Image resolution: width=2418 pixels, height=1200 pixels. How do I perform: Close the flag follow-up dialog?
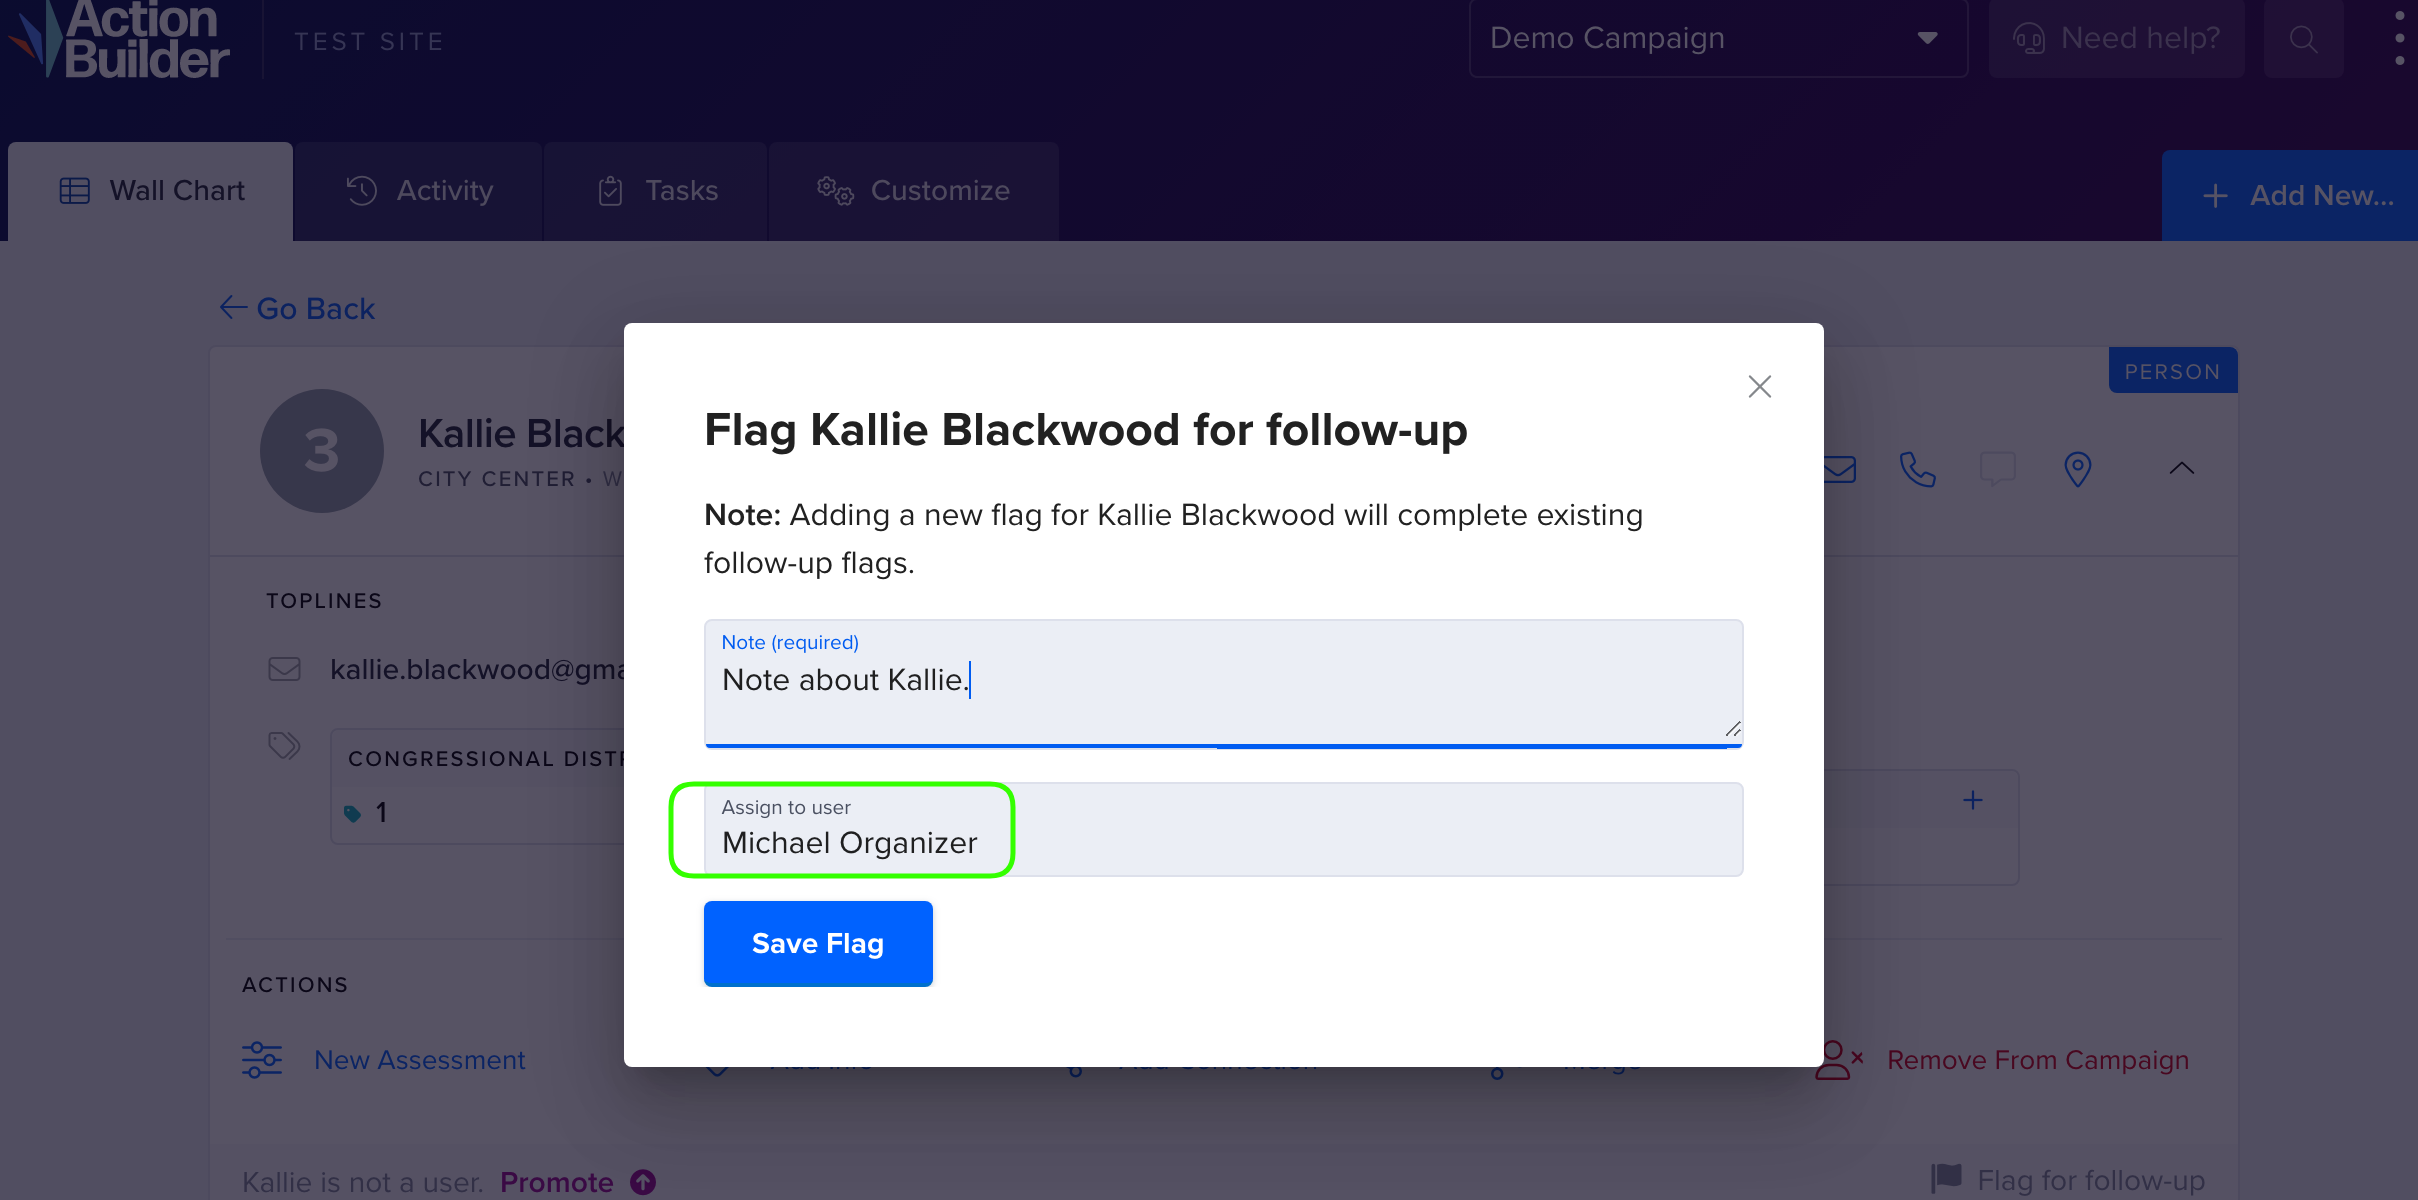pyautogui.click(x=1760, y=387)
